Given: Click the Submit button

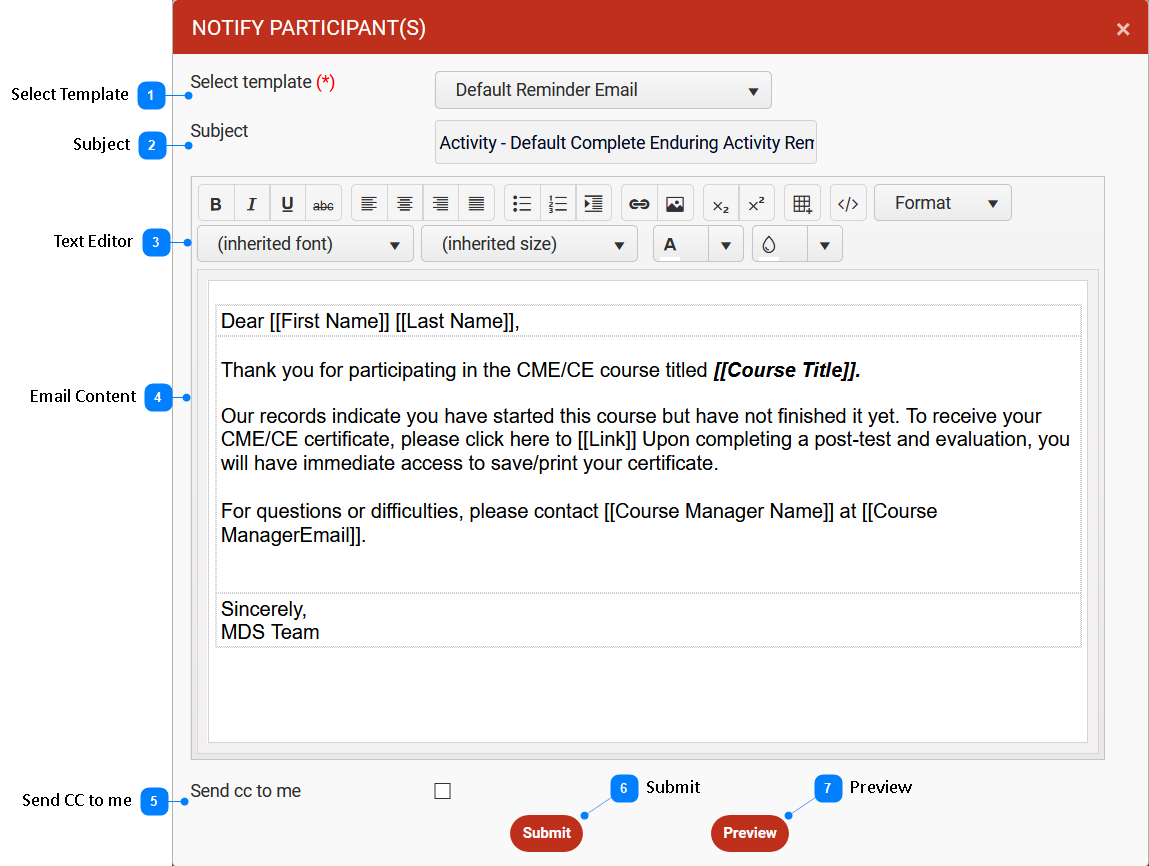Looking at the screenshot, I should tap(546, 833).
